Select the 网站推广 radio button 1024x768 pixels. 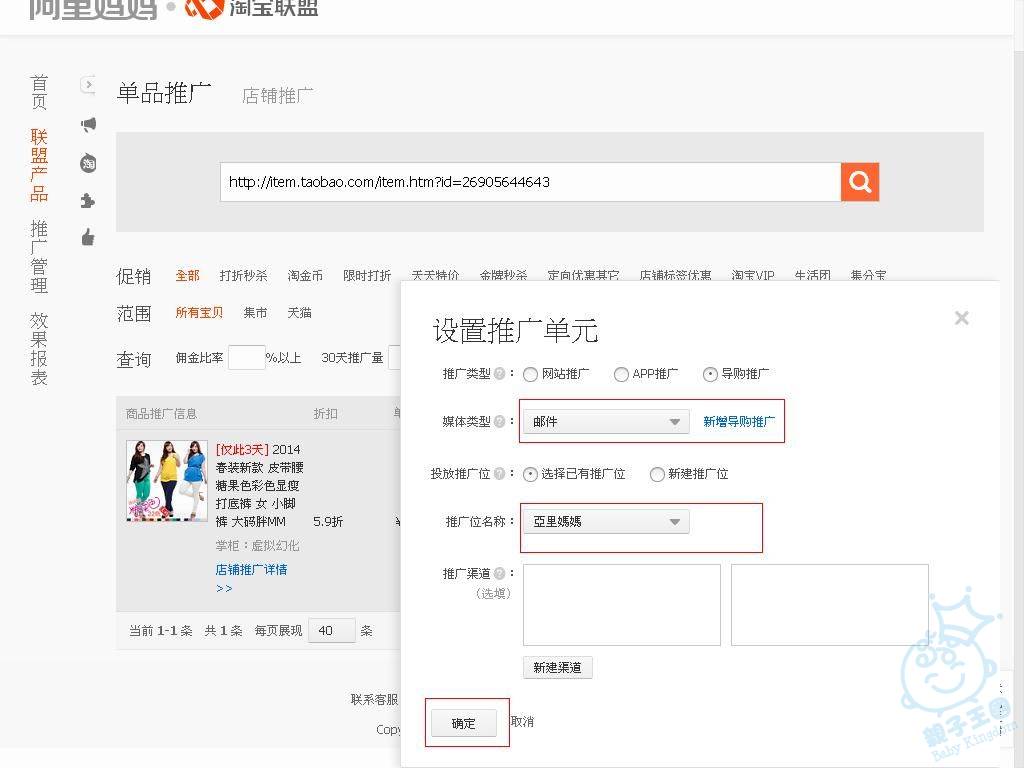coord(530,374)
